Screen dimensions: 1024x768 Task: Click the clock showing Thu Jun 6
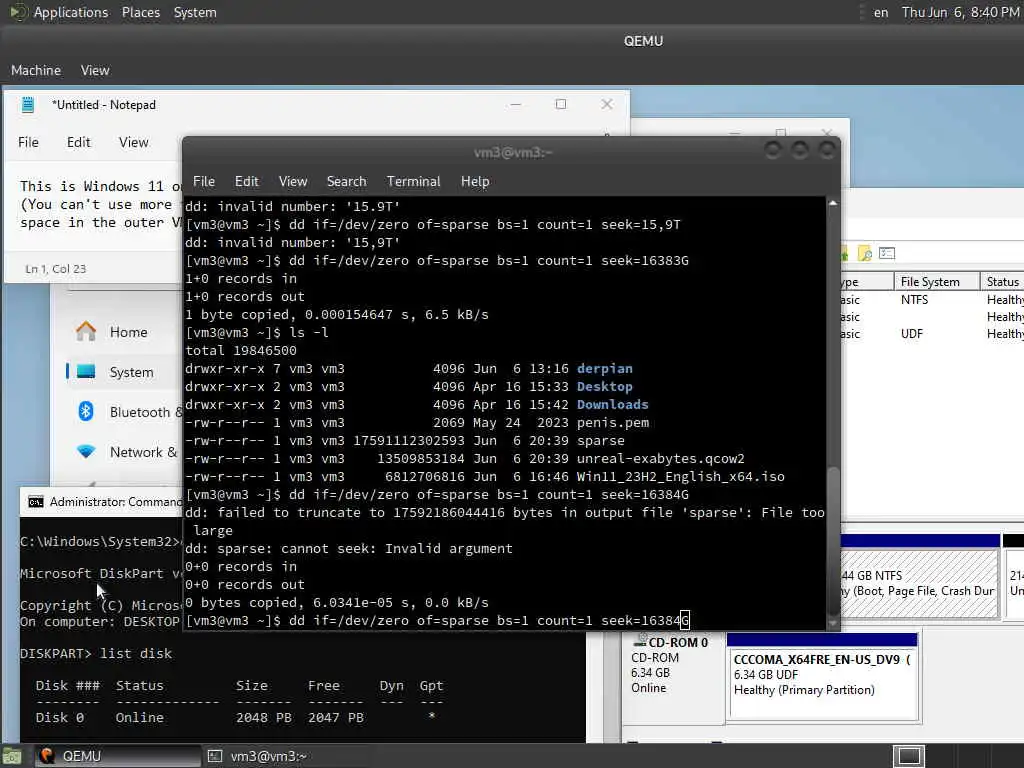click(x=960, y=12)
